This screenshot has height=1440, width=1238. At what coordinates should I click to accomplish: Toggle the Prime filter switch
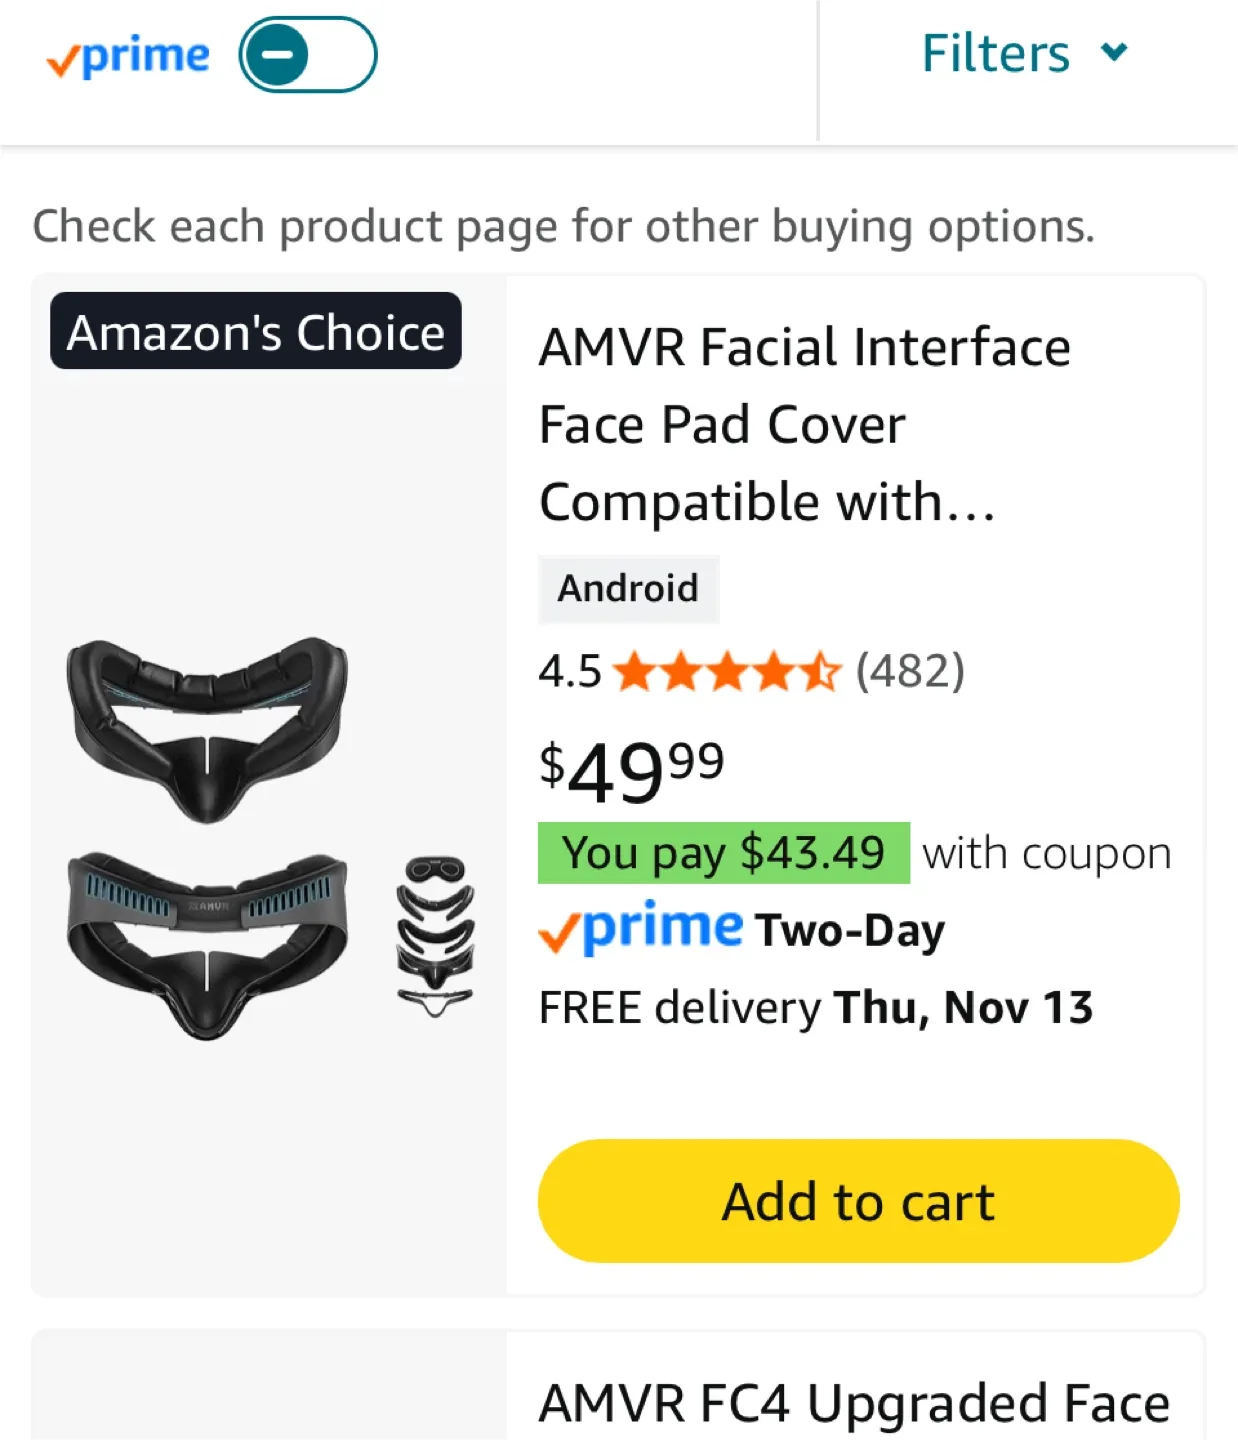(x=307, y=55)
